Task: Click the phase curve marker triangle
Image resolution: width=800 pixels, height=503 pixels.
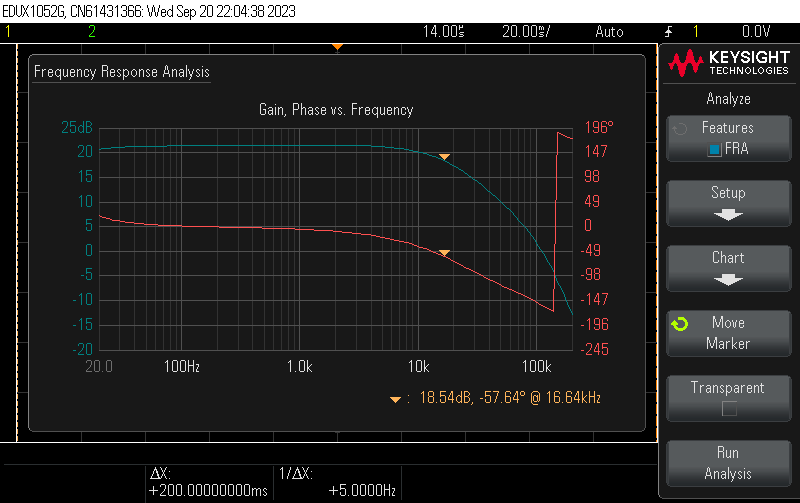Action: click(444, 253)
